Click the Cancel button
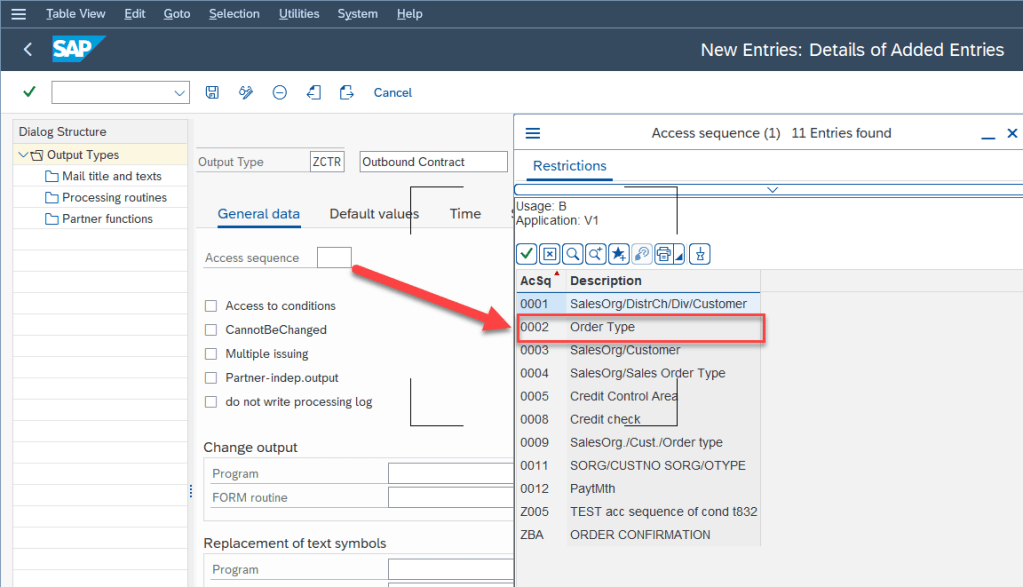The width and height of the screenshot is (1023, 587). tap(392, 92)
